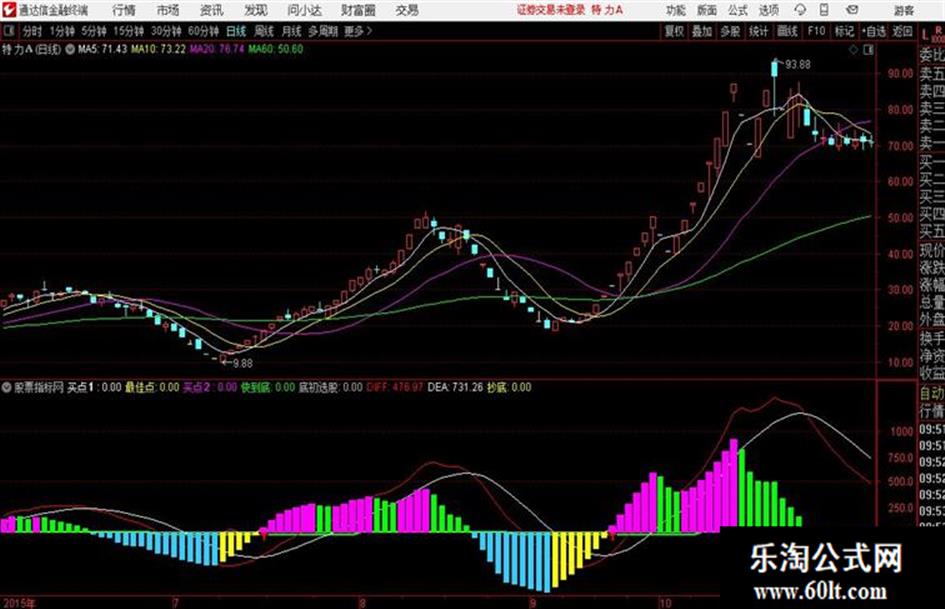Open the 问小达 menu
Image resolution: width=945 pixels, height=609 pixels.
304,10
